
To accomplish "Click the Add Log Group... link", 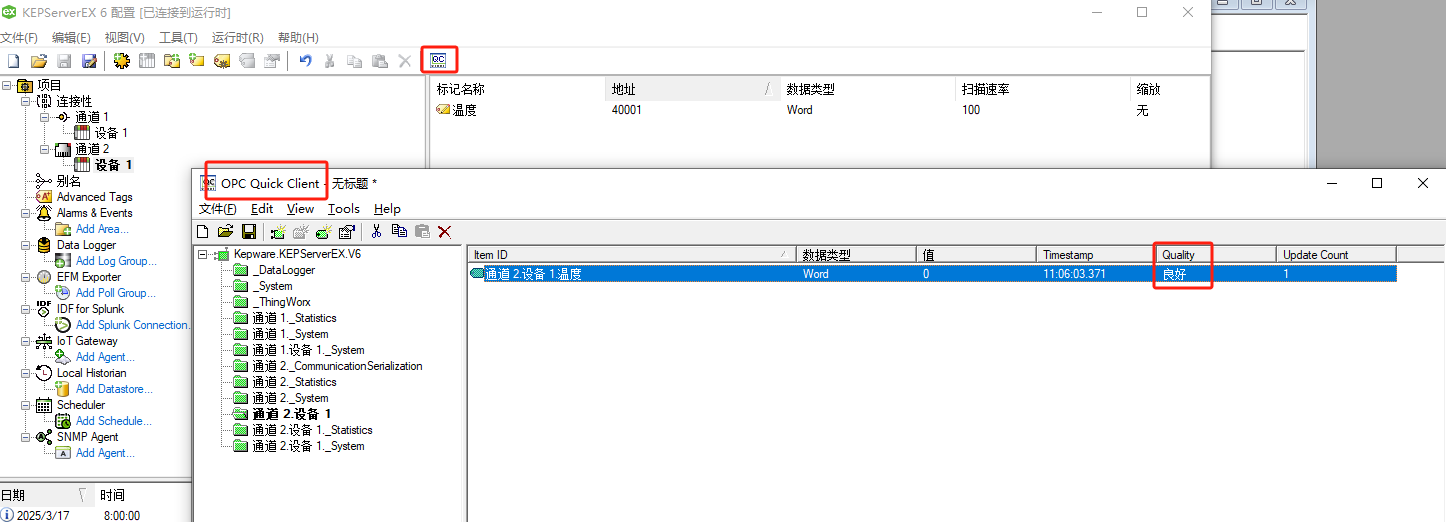I will coord(116,261).
